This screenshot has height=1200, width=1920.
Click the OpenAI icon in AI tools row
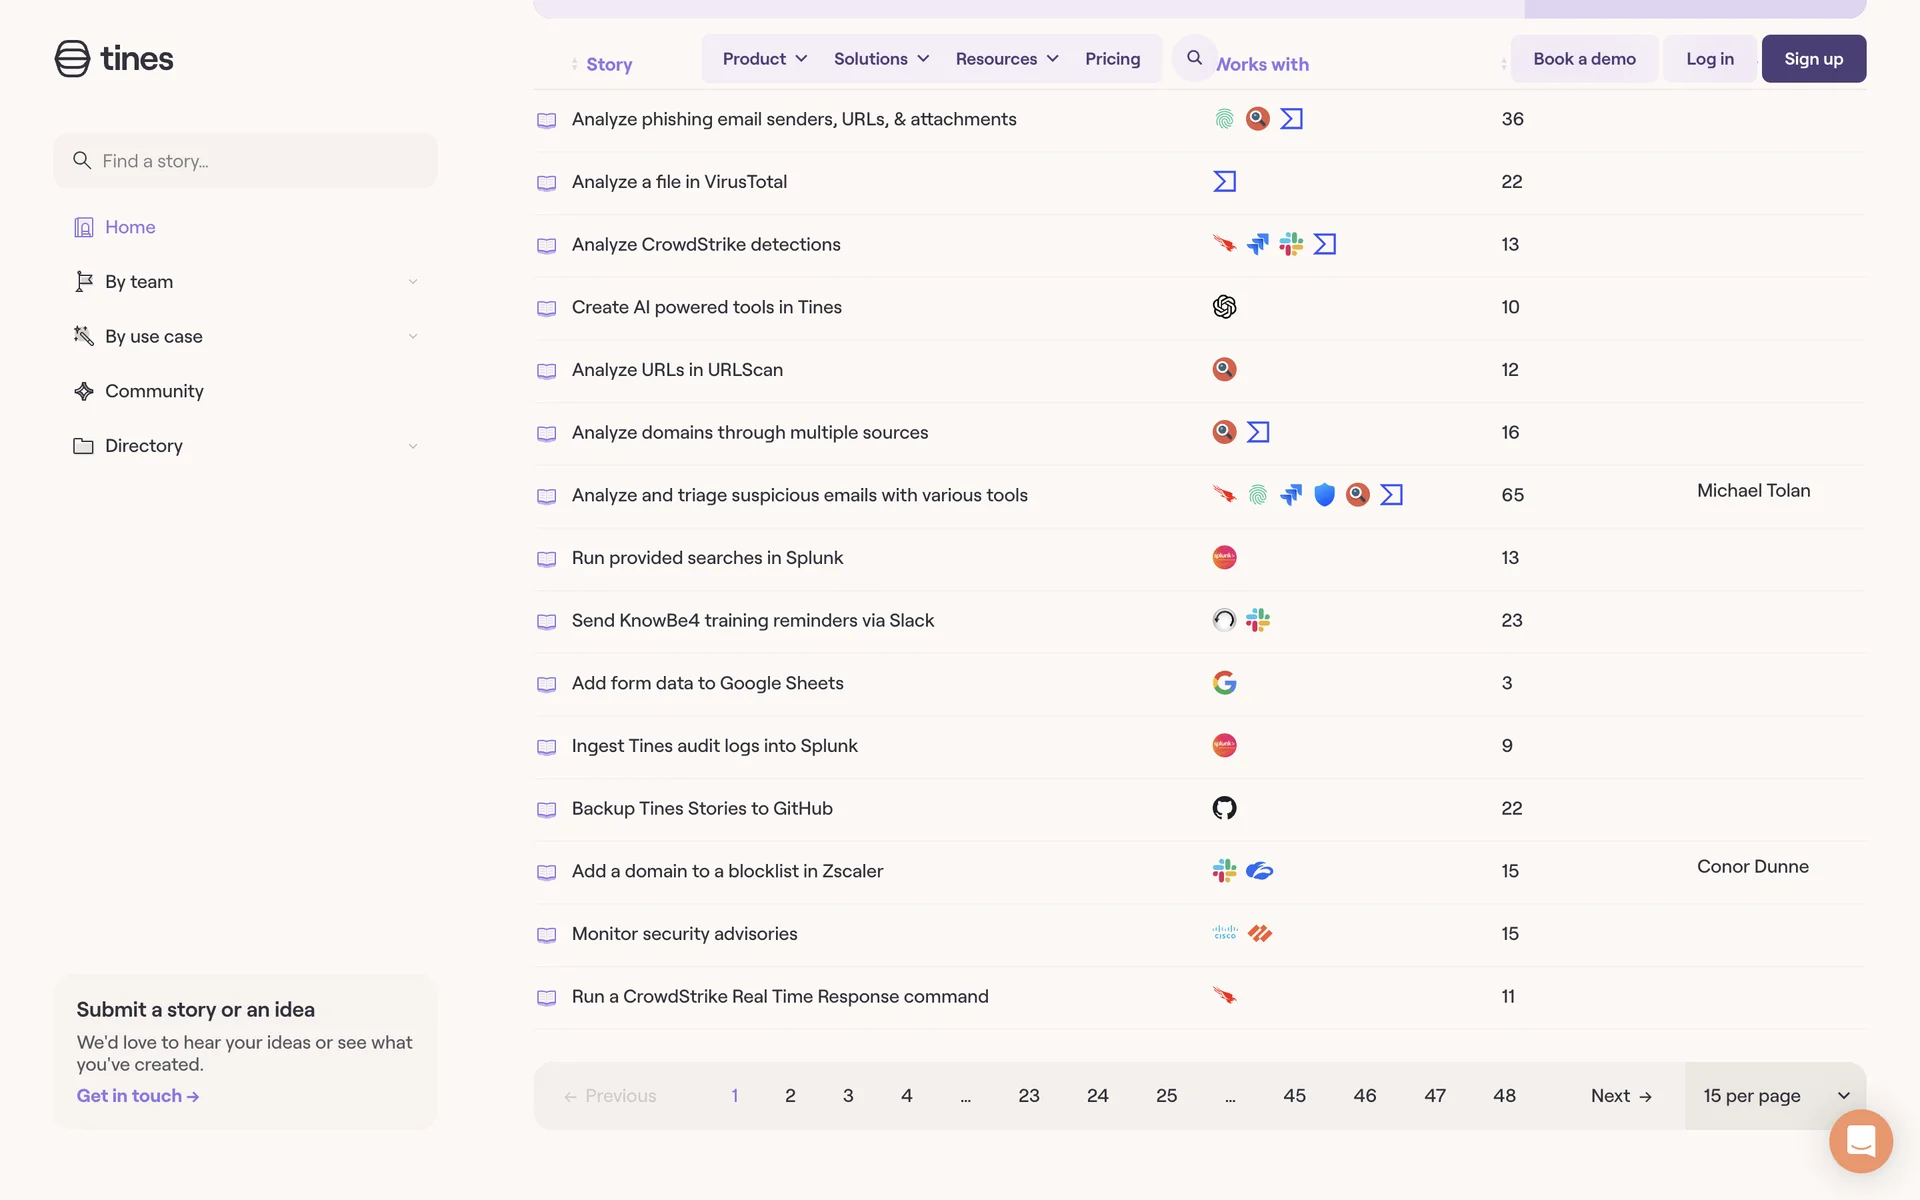(1224, 307)
